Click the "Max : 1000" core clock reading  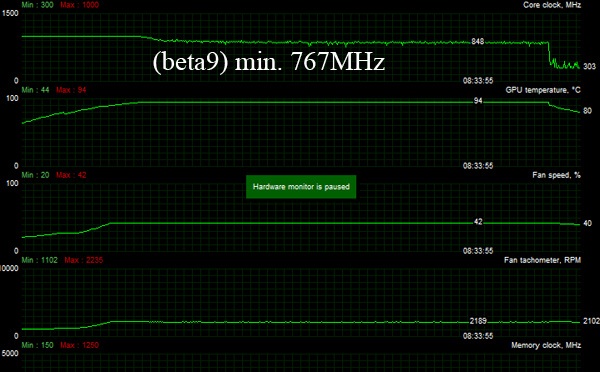(x=80, y=5)
